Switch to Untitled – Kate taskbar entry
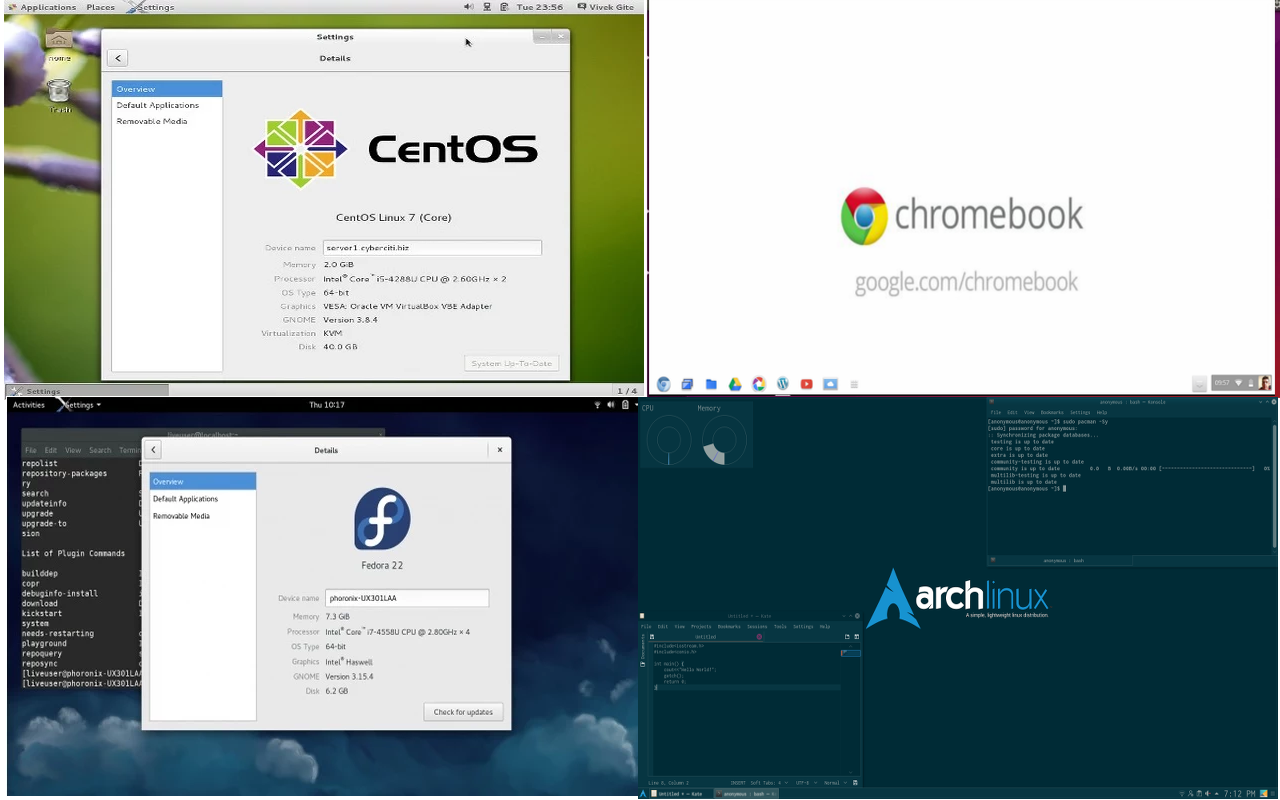 (682, 794)
